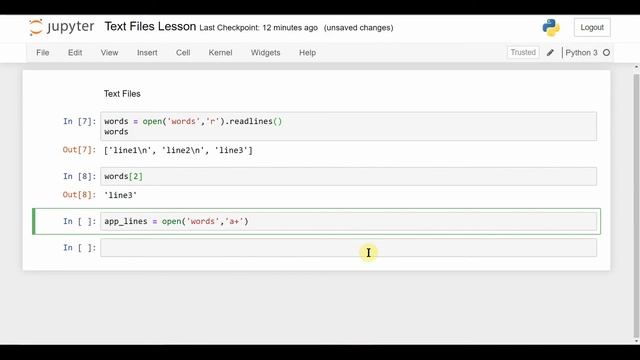Click output list of line1 line2 line3
Image resolution: width=640 pixels, height=360 pixels.
178,150
